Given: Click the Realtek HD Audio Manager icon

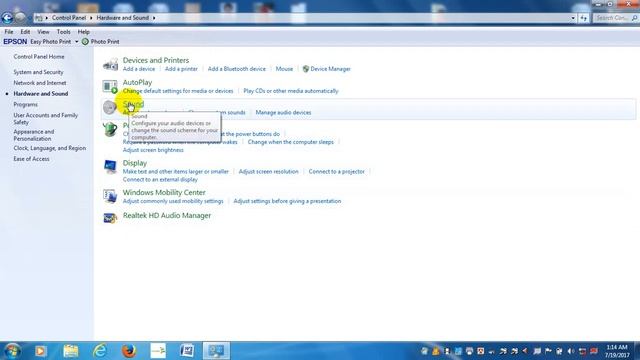Looking at the screenshot, I should 110,218.
